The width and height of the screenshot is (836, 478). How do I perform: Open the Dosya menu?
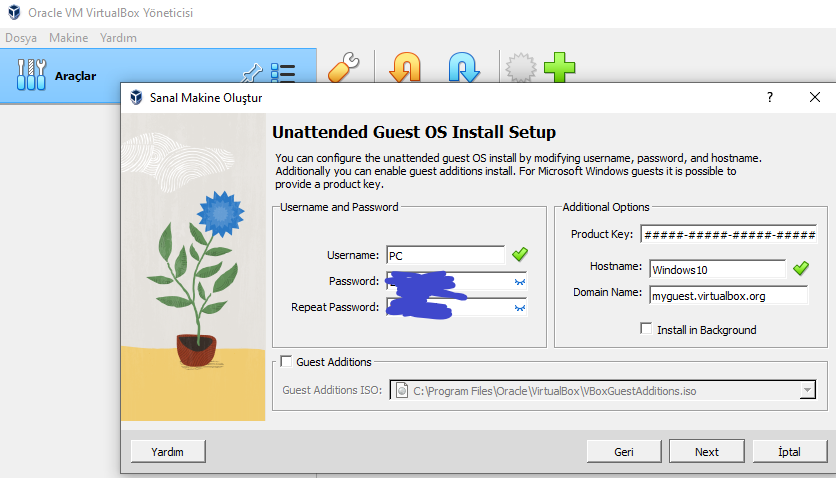(21, 38)
